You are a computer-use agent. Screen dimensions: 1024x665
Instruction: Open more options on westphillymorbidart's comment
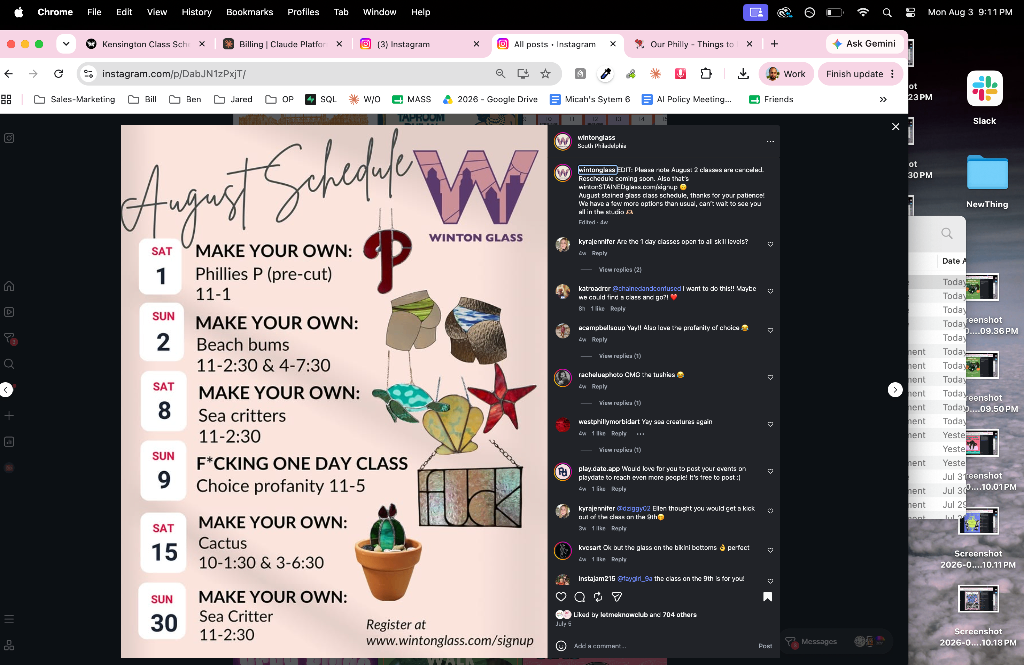[x=640, y=434]
